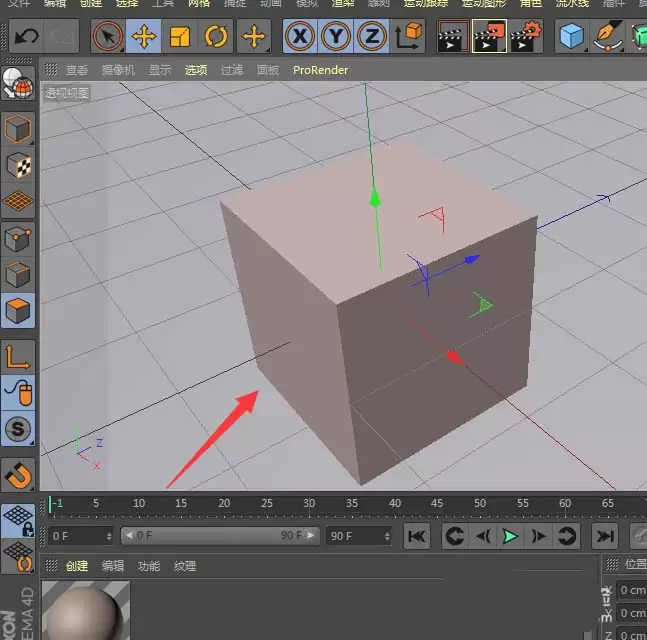This screenshot has width=647, height=640.
Task: Open material manager 创建 menu
Action: (x=77, y=566)
